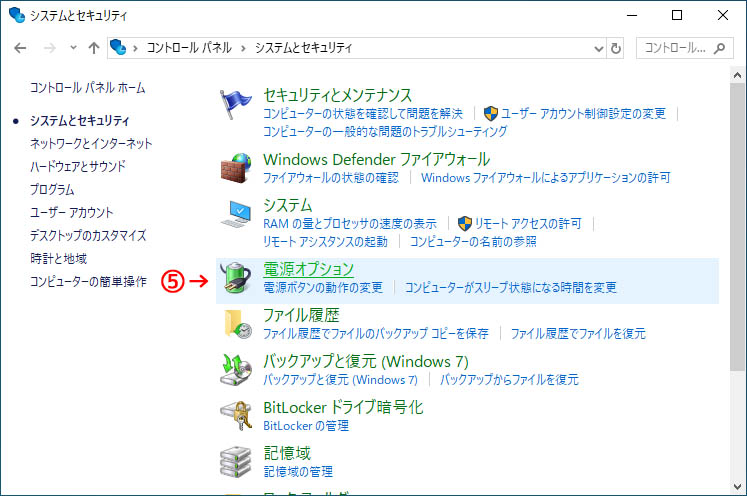
Task: Open デスクトップのカスタマイズ category
Action: pos(88,235)
